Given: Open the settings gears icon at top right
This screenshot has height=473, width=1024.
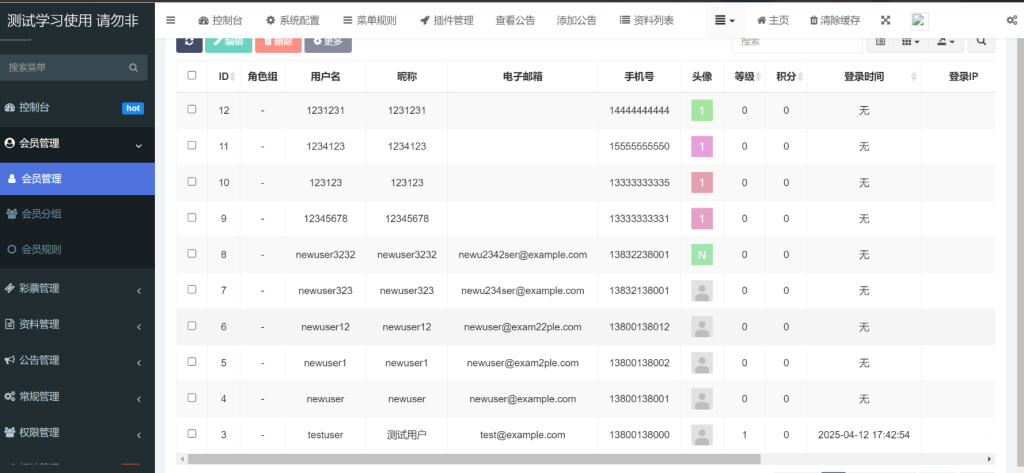Looking at the screenshot, I should coord(1013,20).
